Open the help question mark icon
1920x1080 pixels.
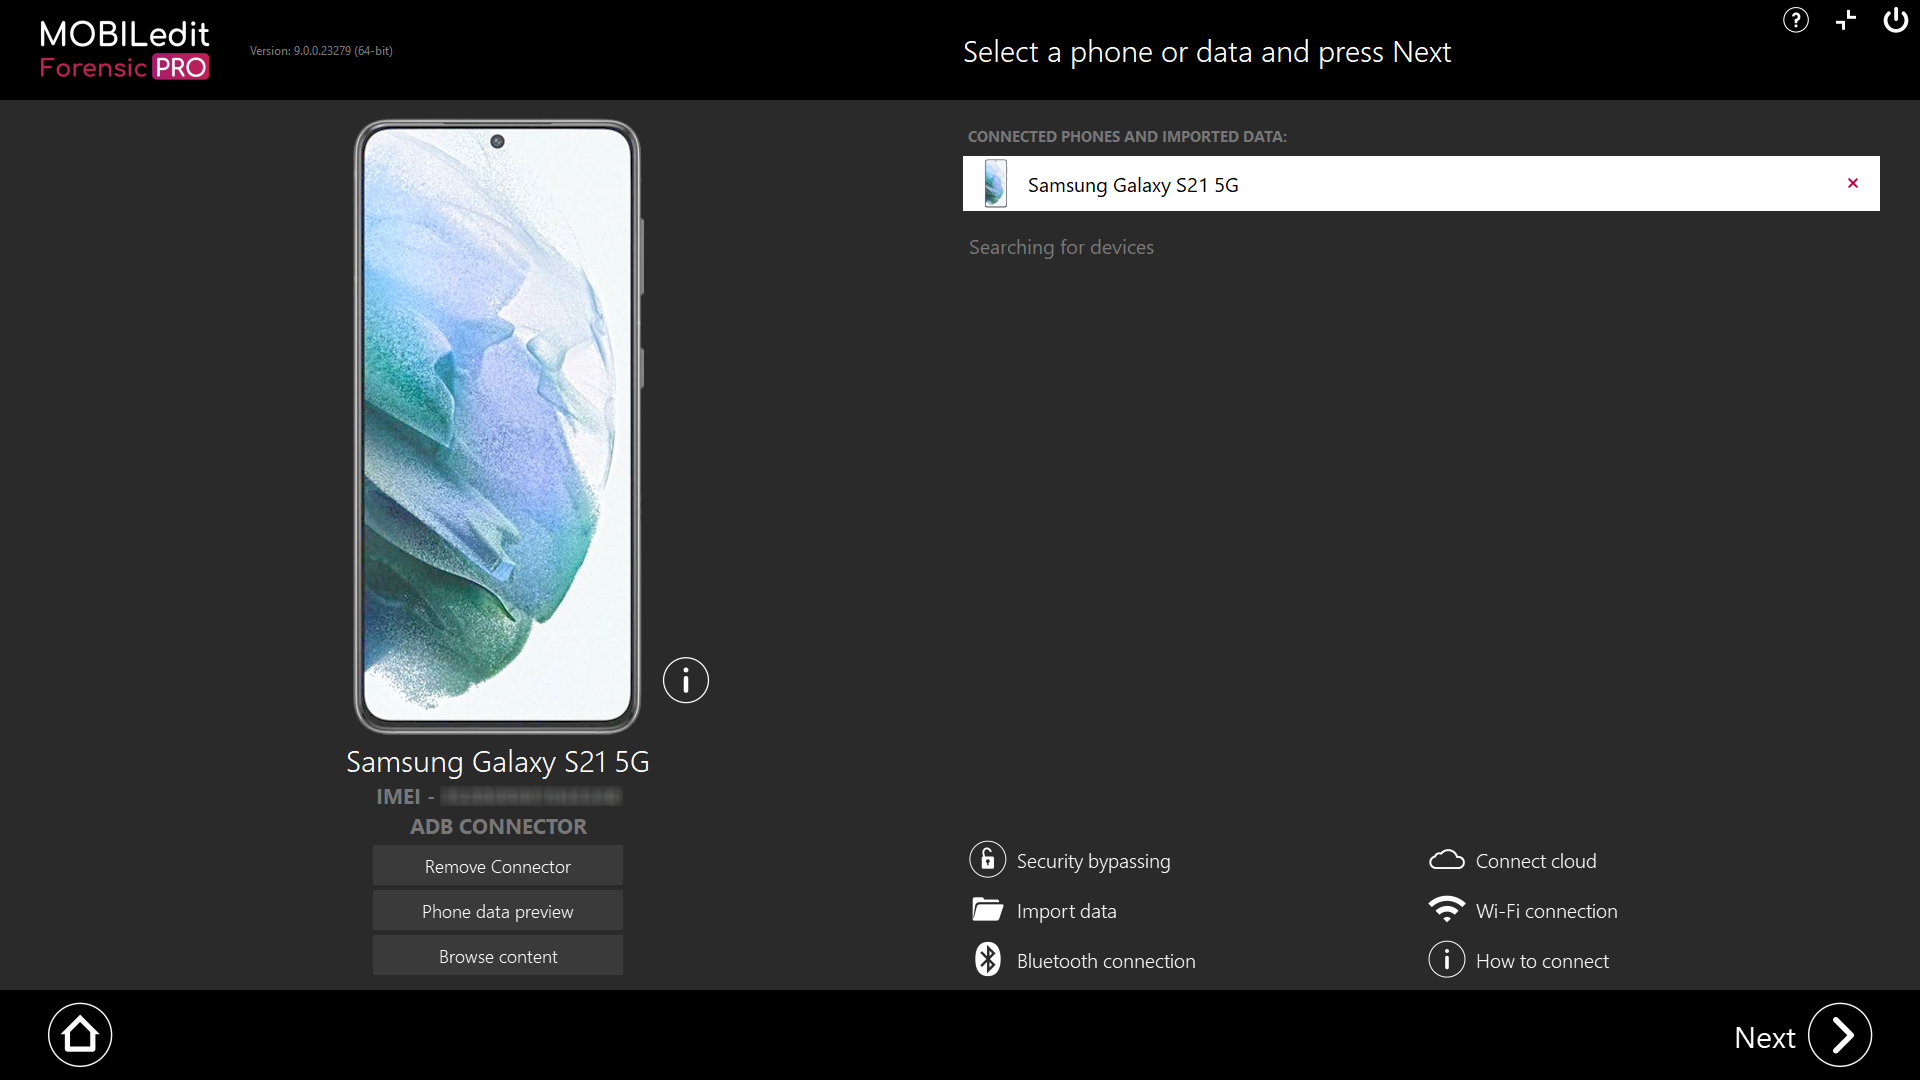point(1796,20)
